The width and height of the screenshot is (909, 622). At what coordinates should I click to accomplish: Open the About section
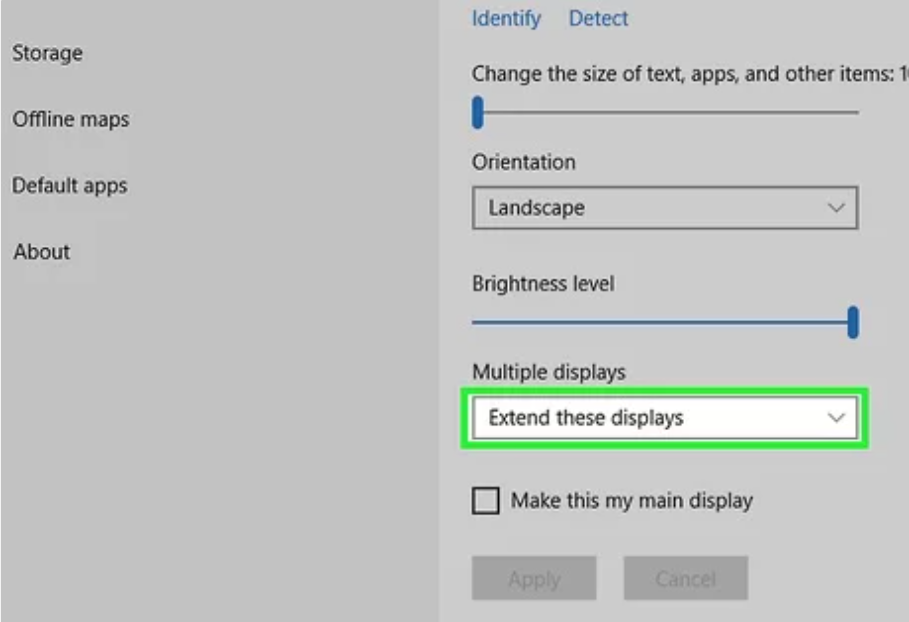tap(42, 252)
